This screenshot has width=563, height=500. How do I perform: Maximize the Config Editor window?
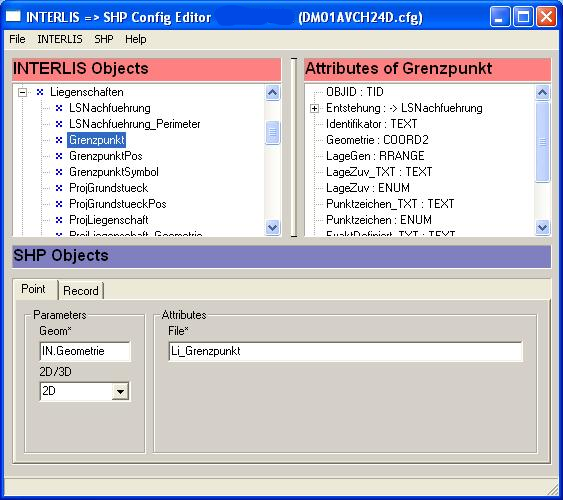(523, 17)
